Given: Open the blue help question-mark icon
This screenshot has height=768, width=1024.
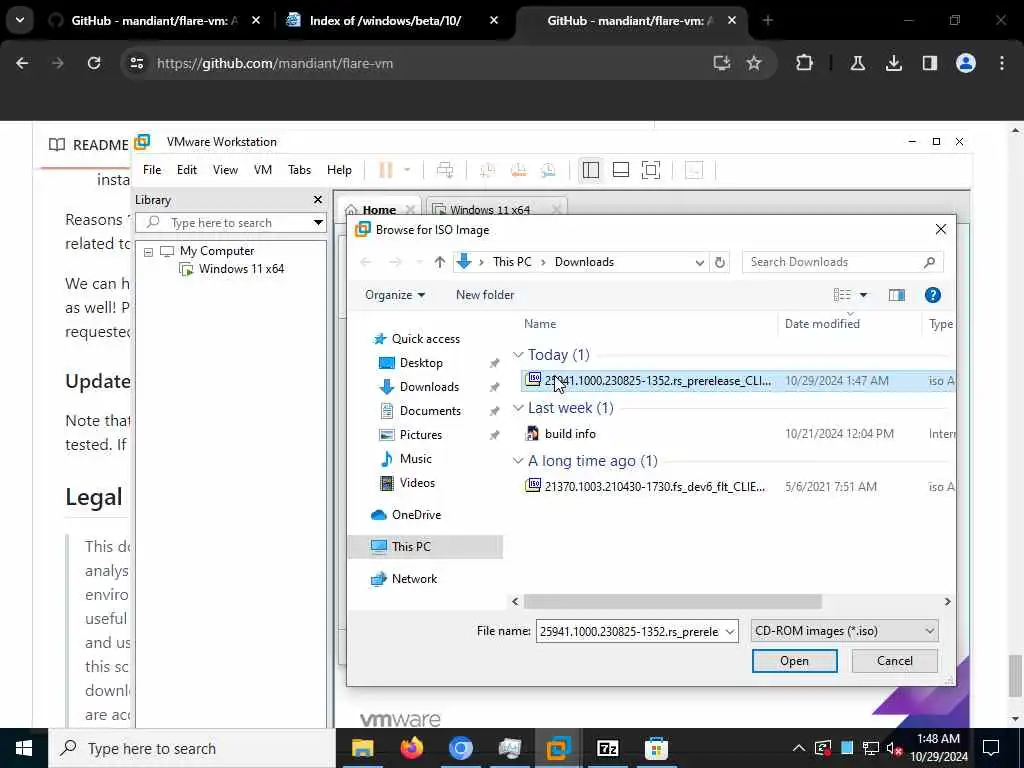Looking at the screenshot, I should pyautogui.click(x=933, y=295).
